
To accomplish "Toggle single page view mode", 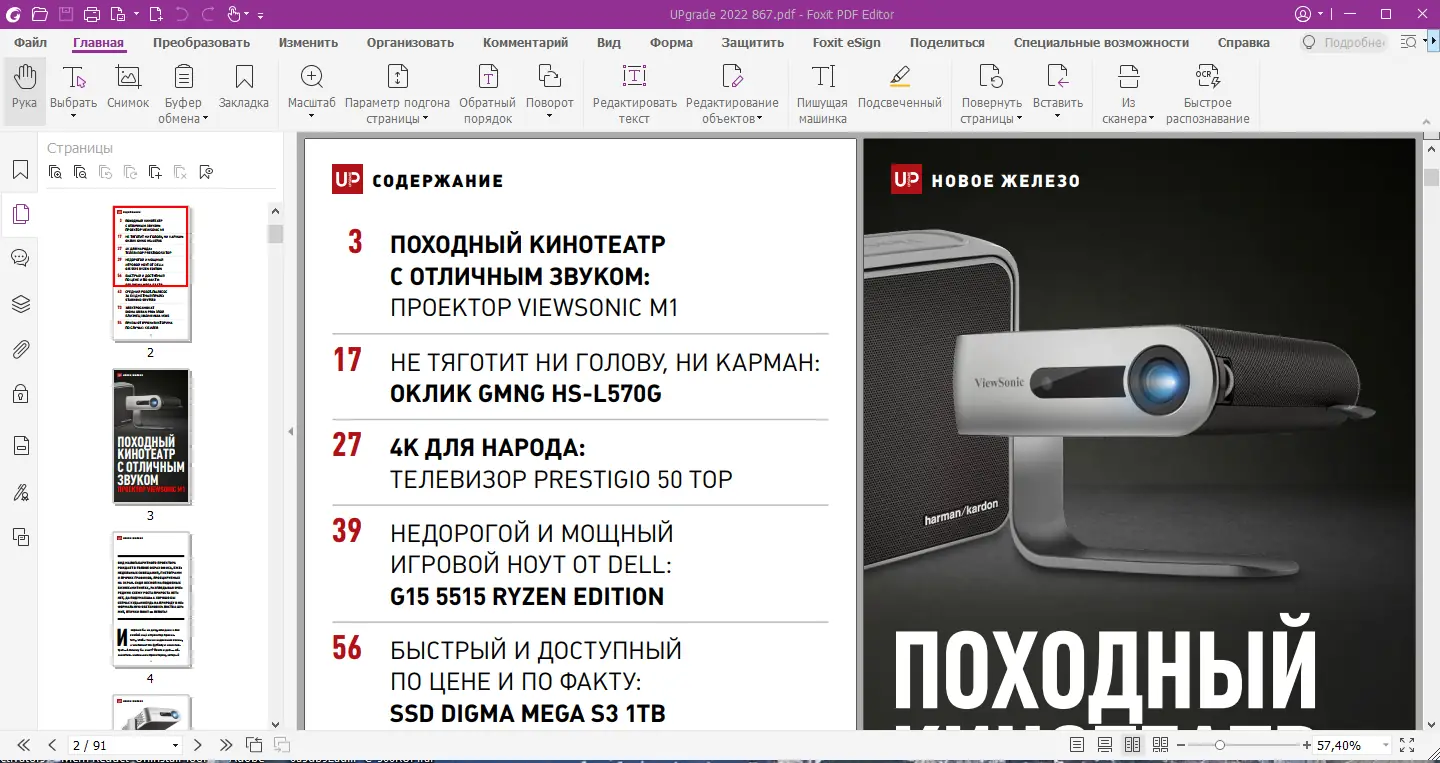I will (x=1077, y=745).
